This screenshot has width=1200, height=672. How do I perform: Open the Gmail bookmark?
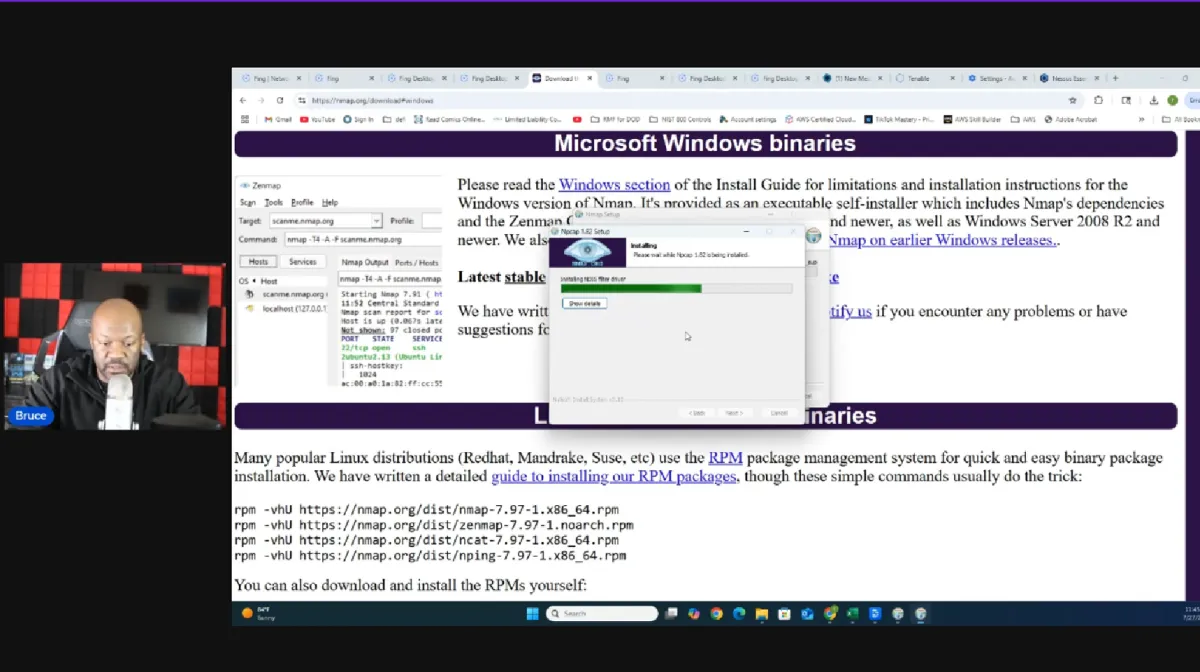click(278, 119)
